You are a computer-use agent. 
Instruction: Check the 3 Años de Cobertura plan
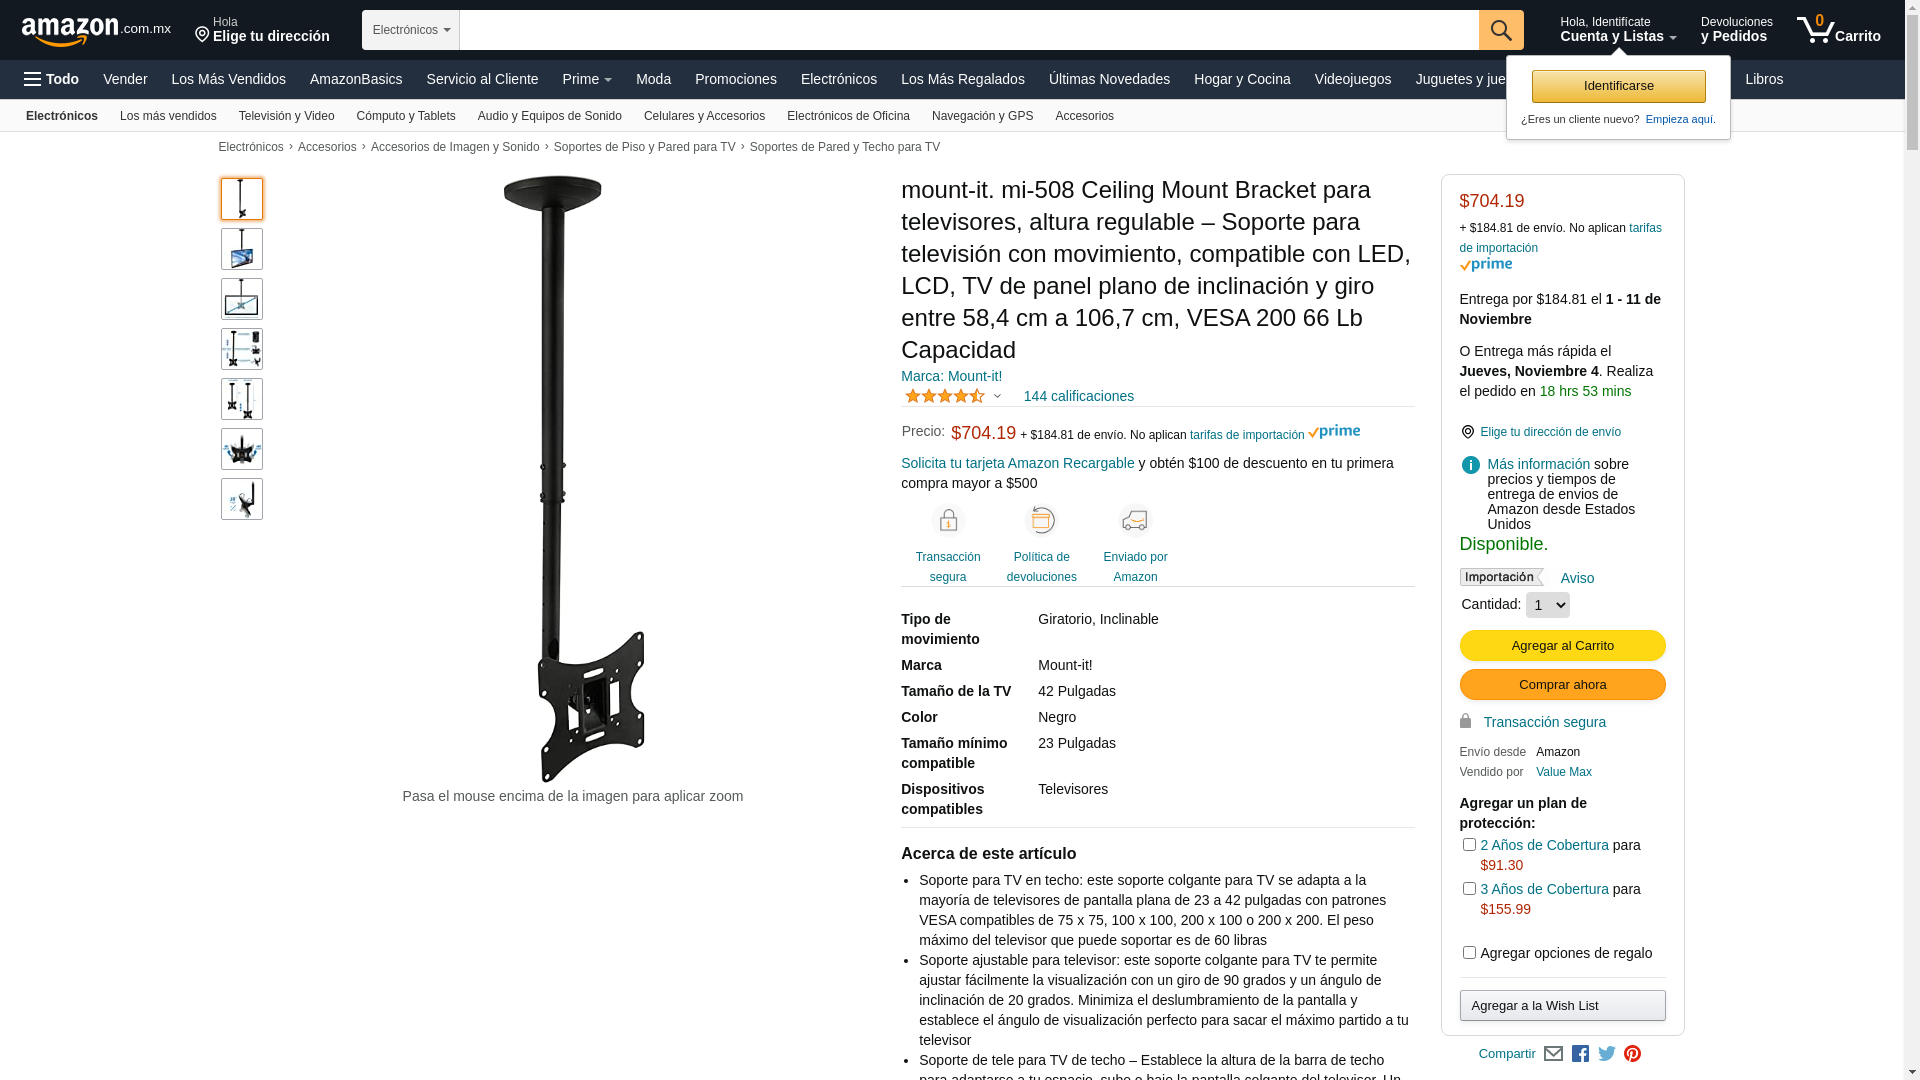(x=1469, y=889)
